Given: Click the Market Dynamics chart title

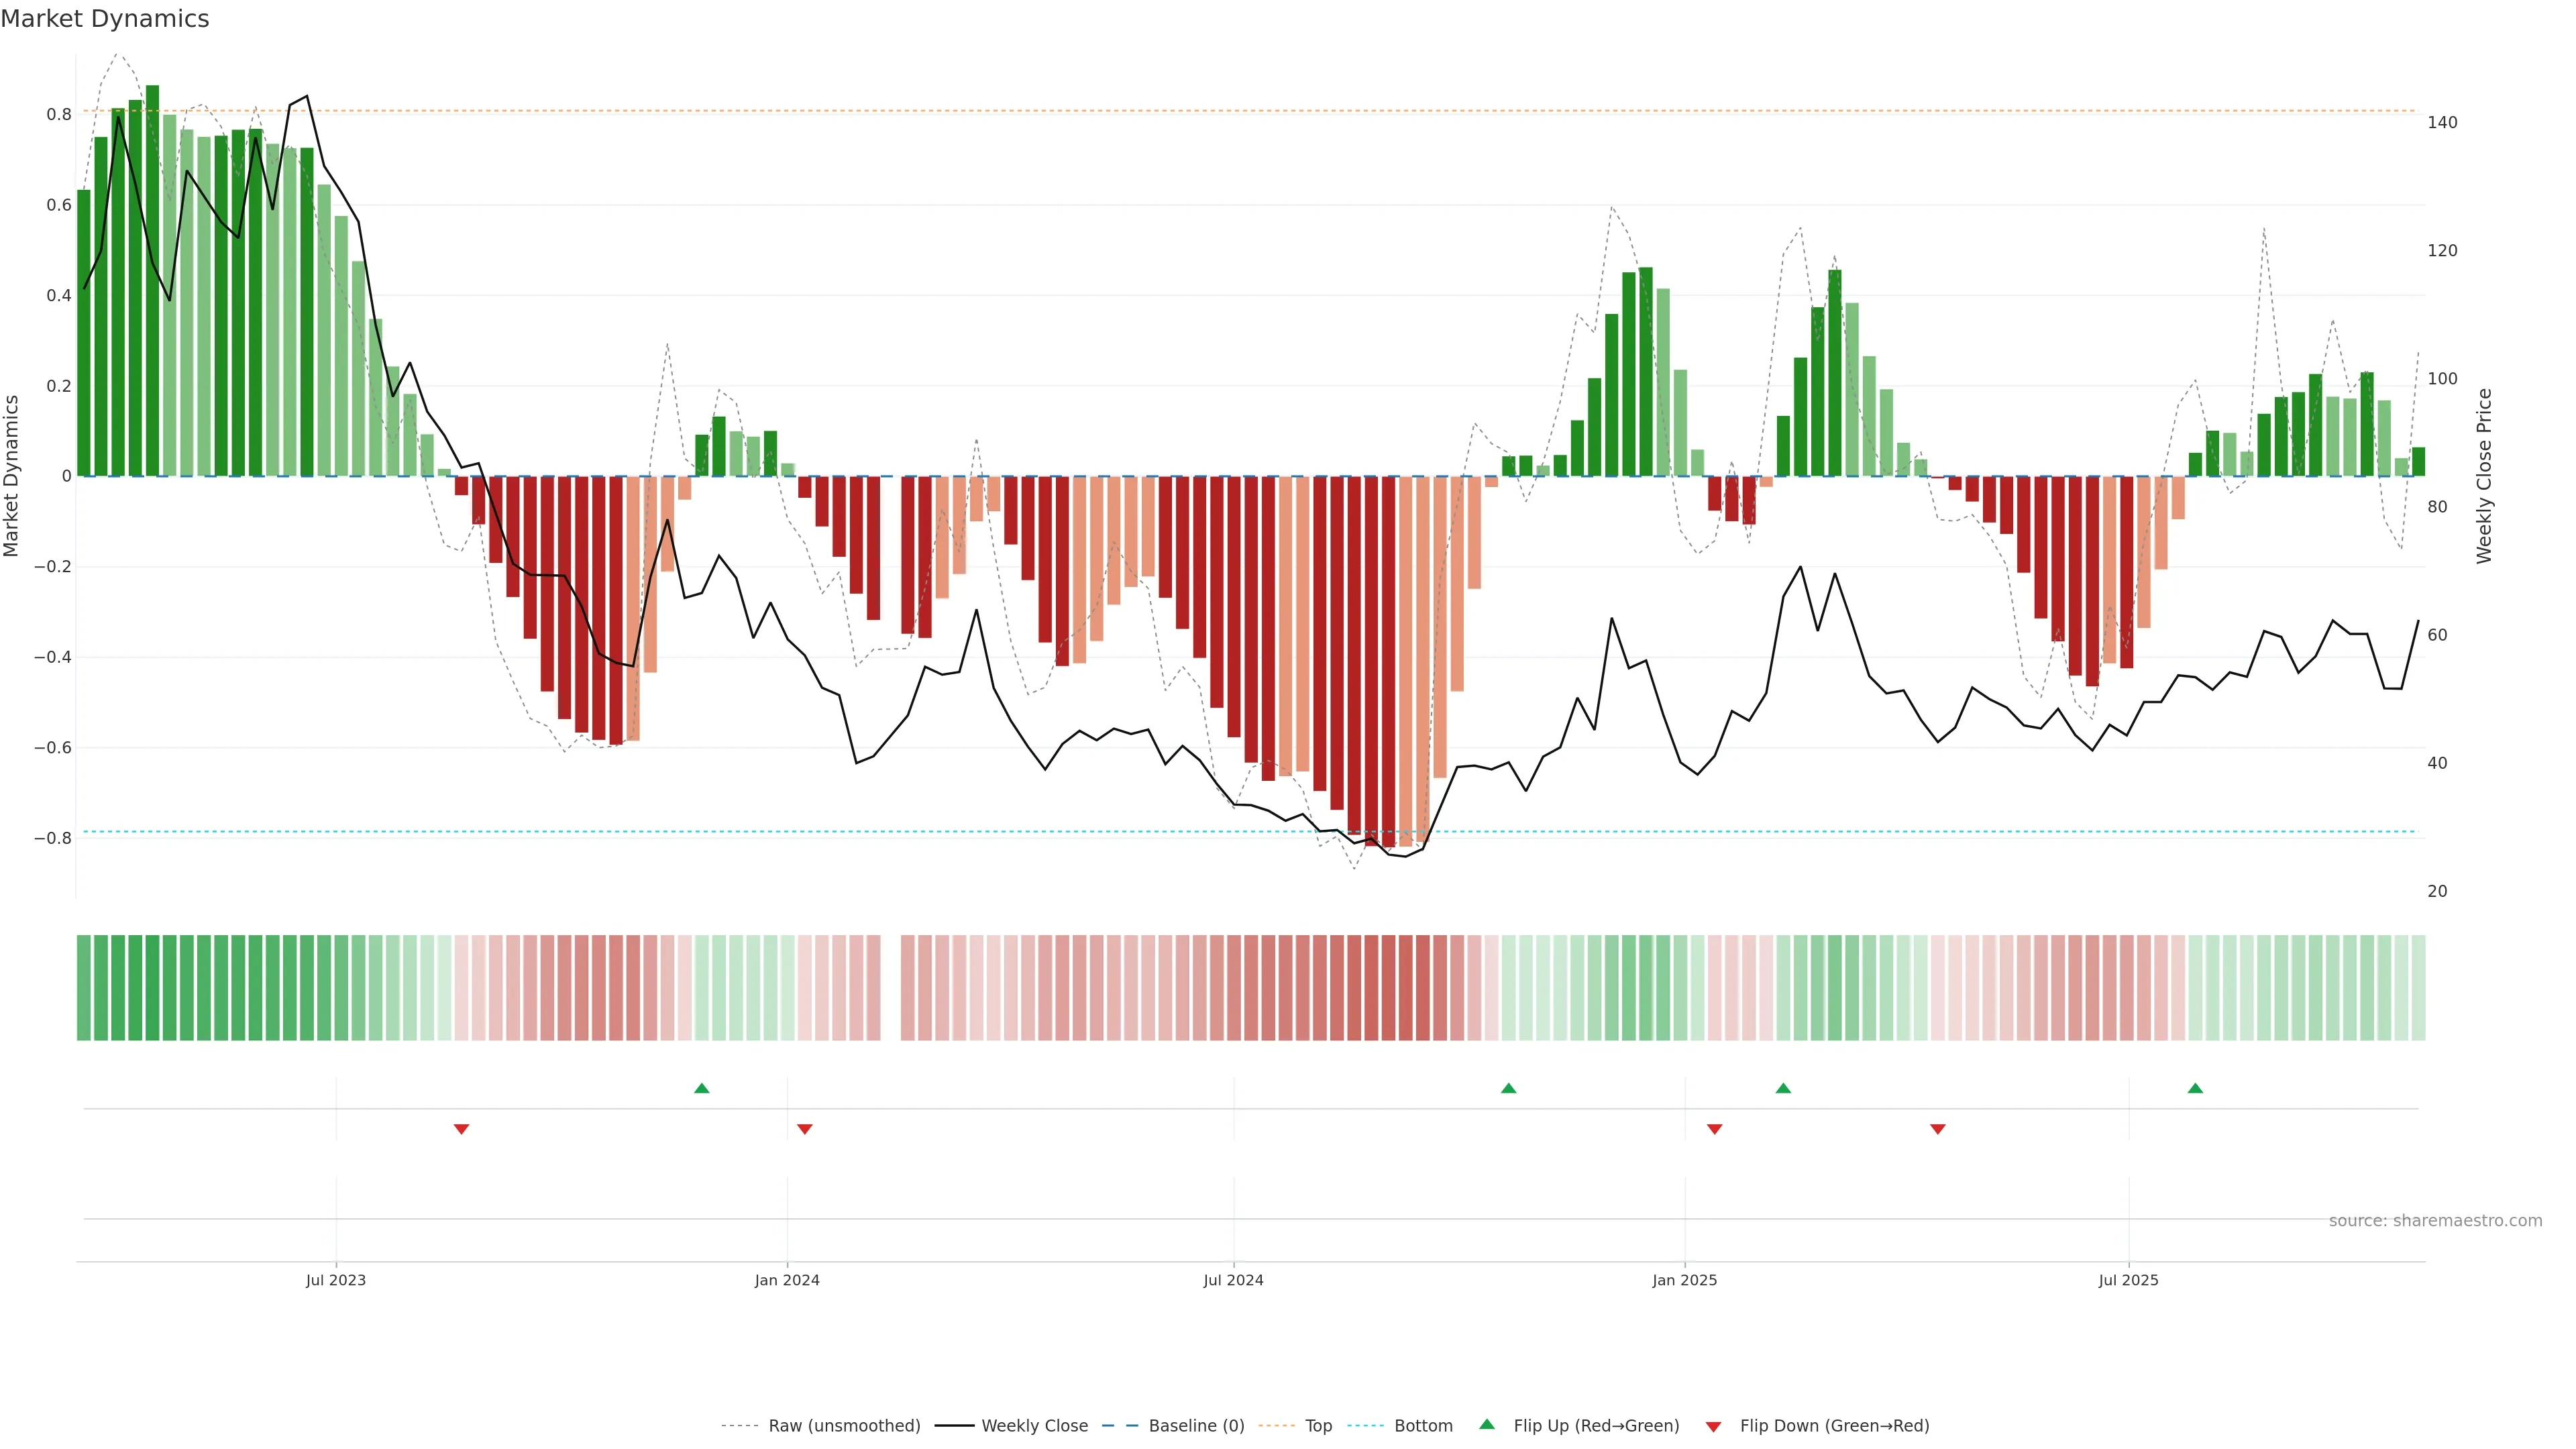Looking at the screenshot, I should [105, 19].
